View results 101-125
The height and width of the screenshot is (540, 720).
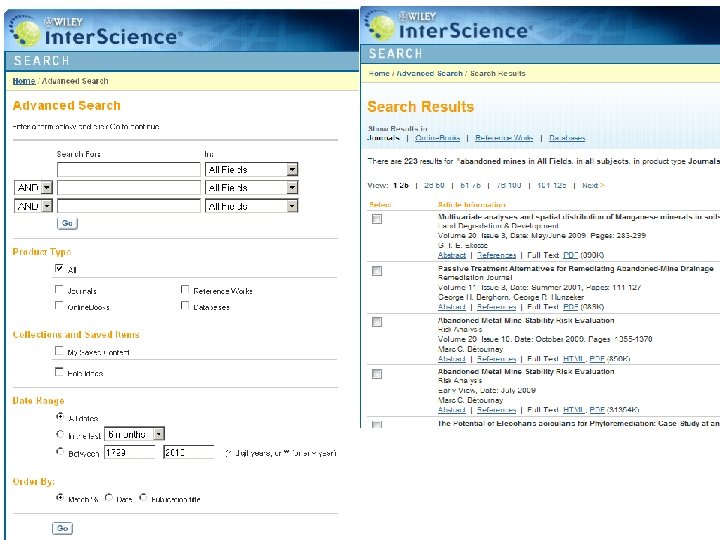point(551,186)
